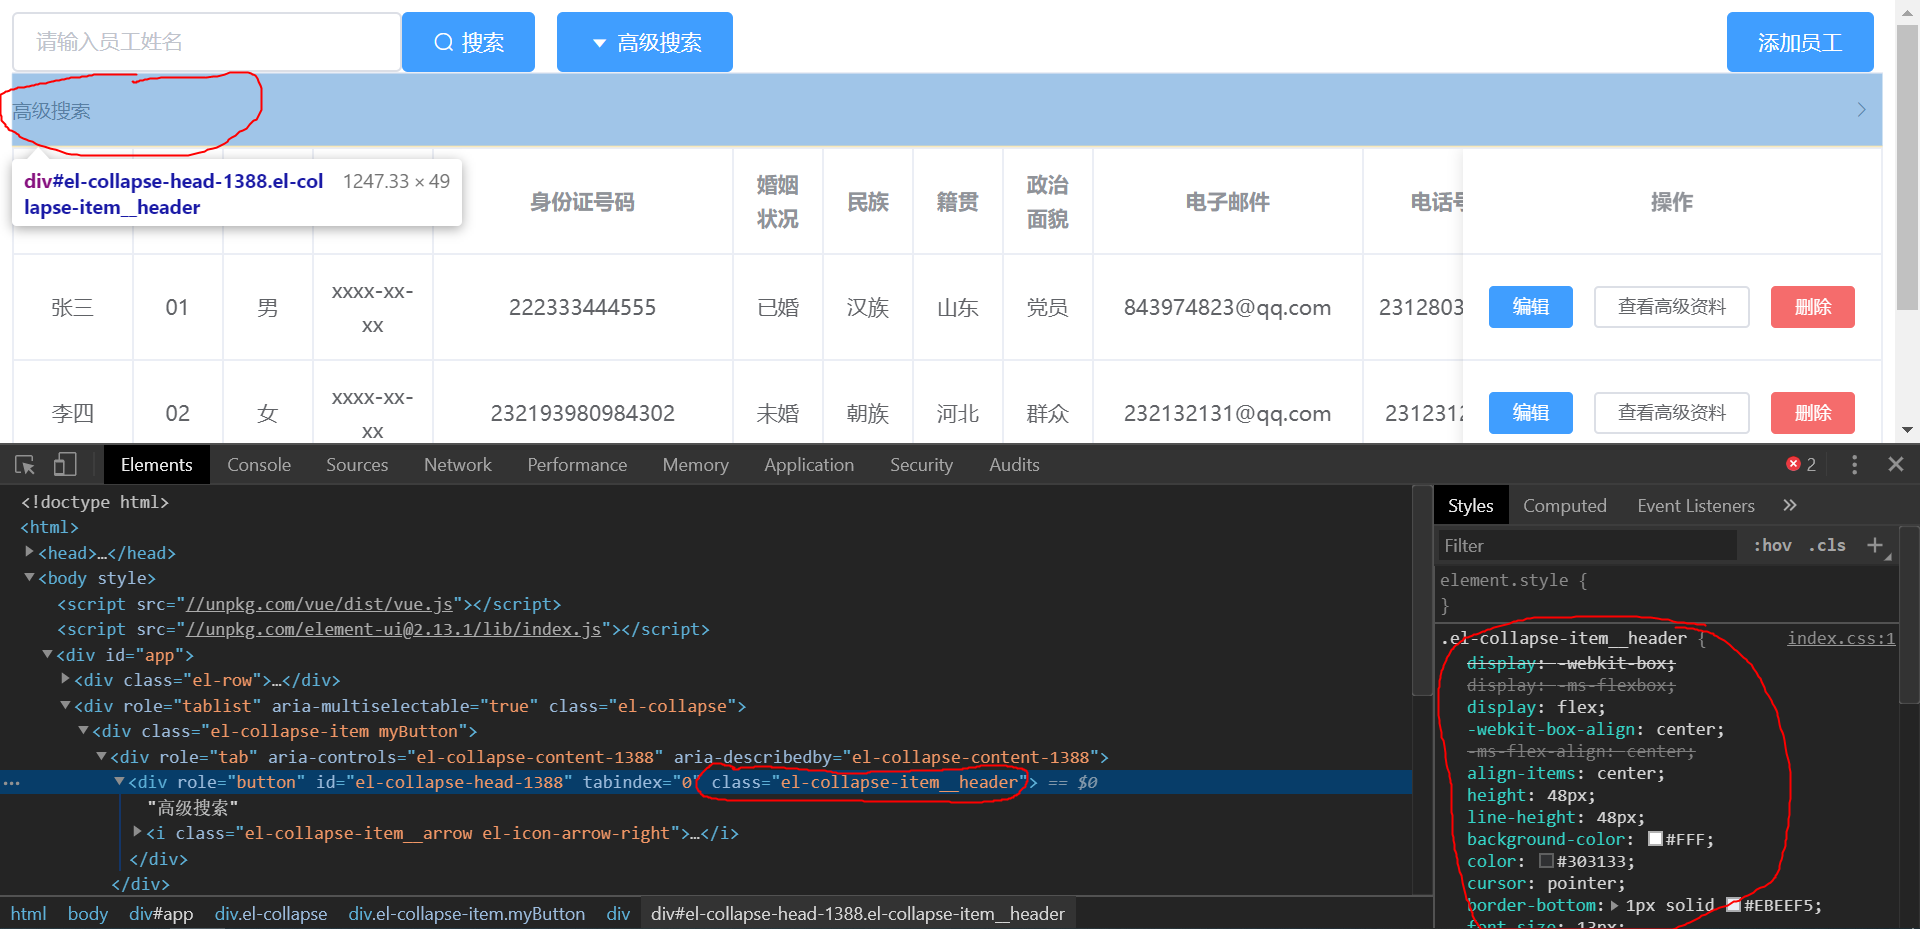
Task: Toggle the device emulation toolbar icon
Action: pyautogui.click(x=64, y=464)
